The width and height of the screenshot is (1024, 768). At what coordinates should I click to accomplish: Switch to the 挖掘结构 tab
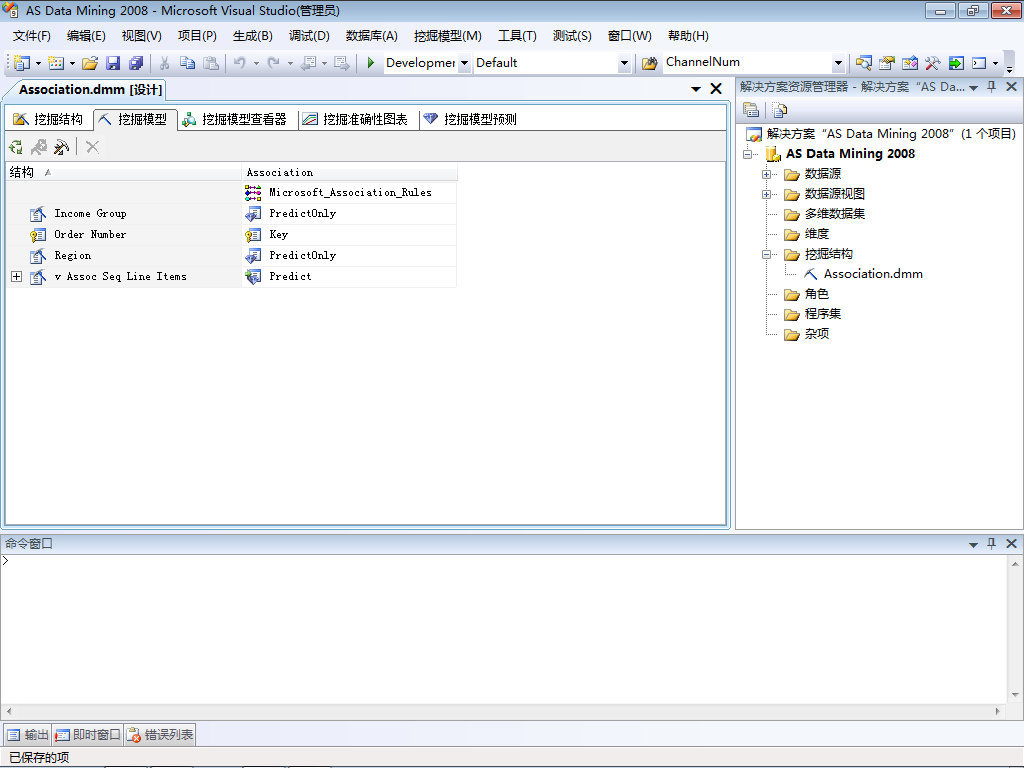pos(48,119)
